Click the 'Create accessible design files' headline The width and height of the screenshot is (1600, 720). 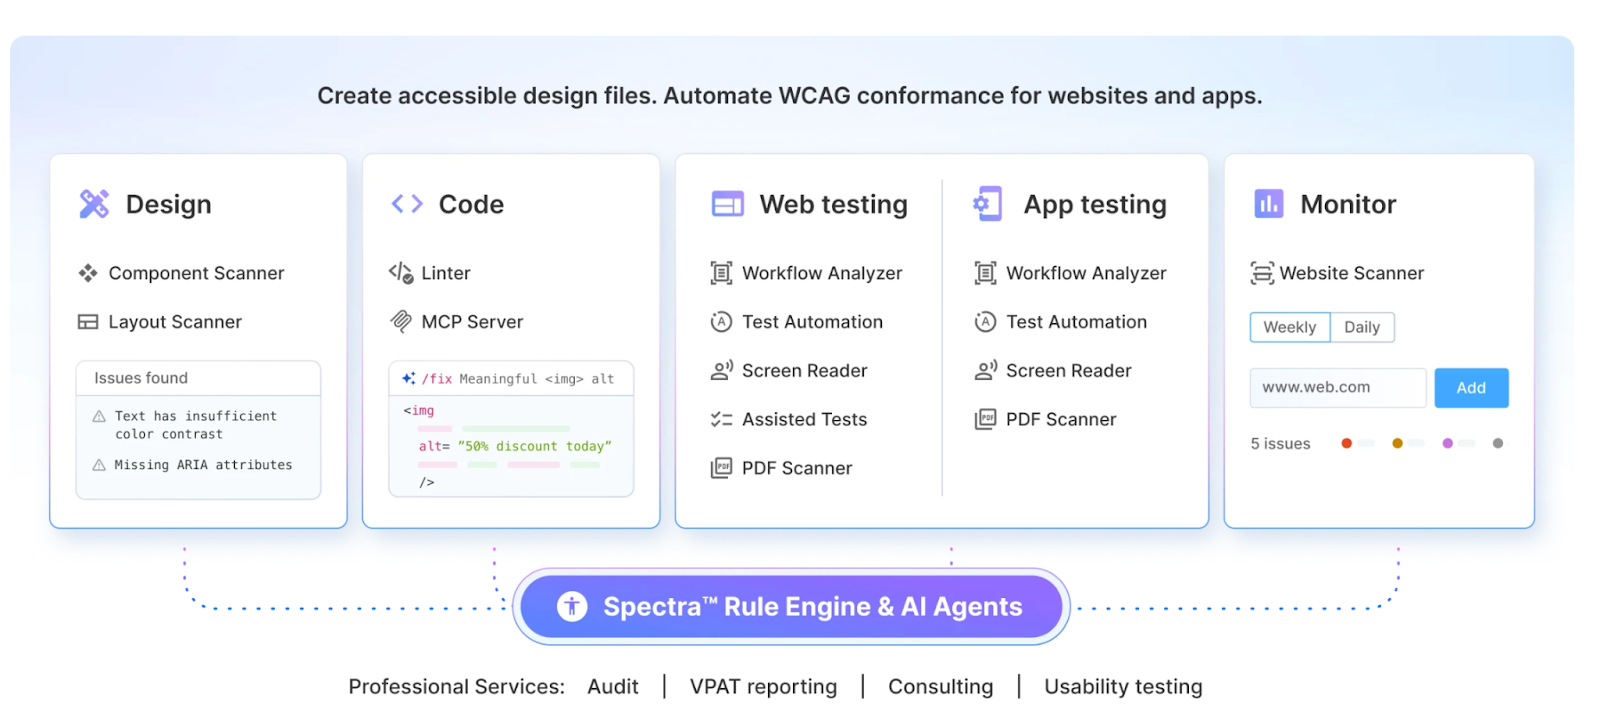(x=790, y=96)
